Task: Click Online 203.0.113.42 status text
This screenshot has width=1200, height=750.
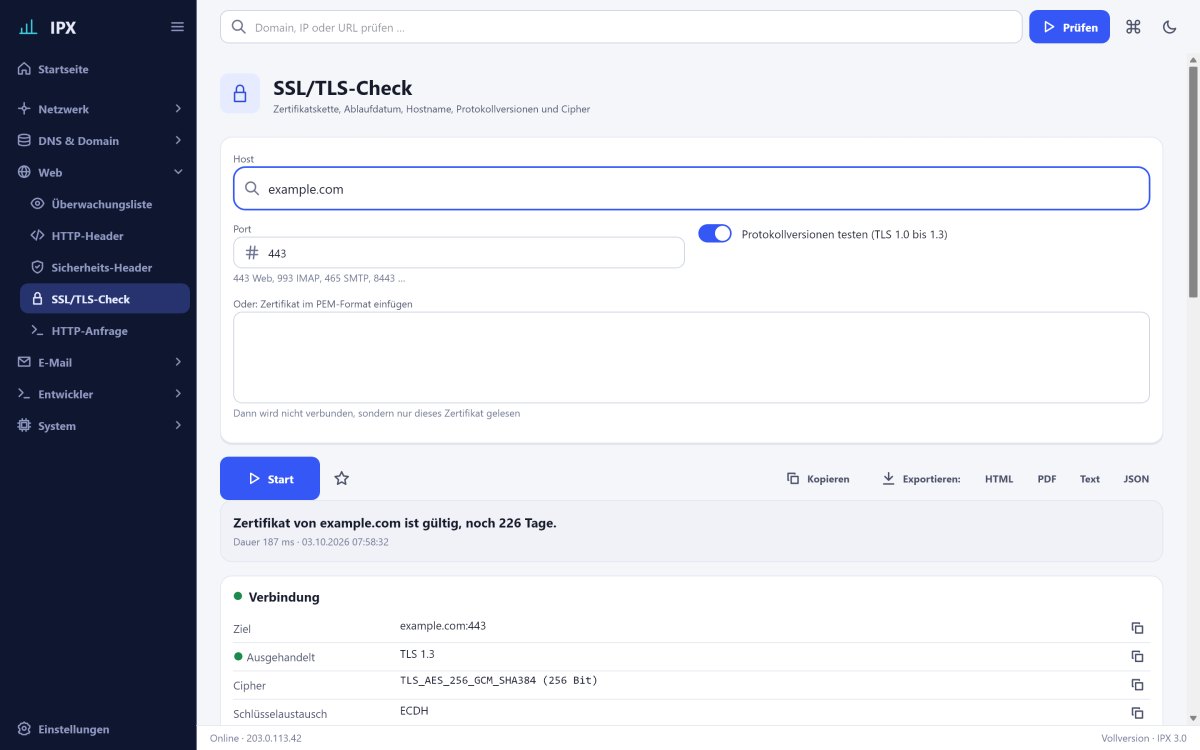Action: (256, 738)
